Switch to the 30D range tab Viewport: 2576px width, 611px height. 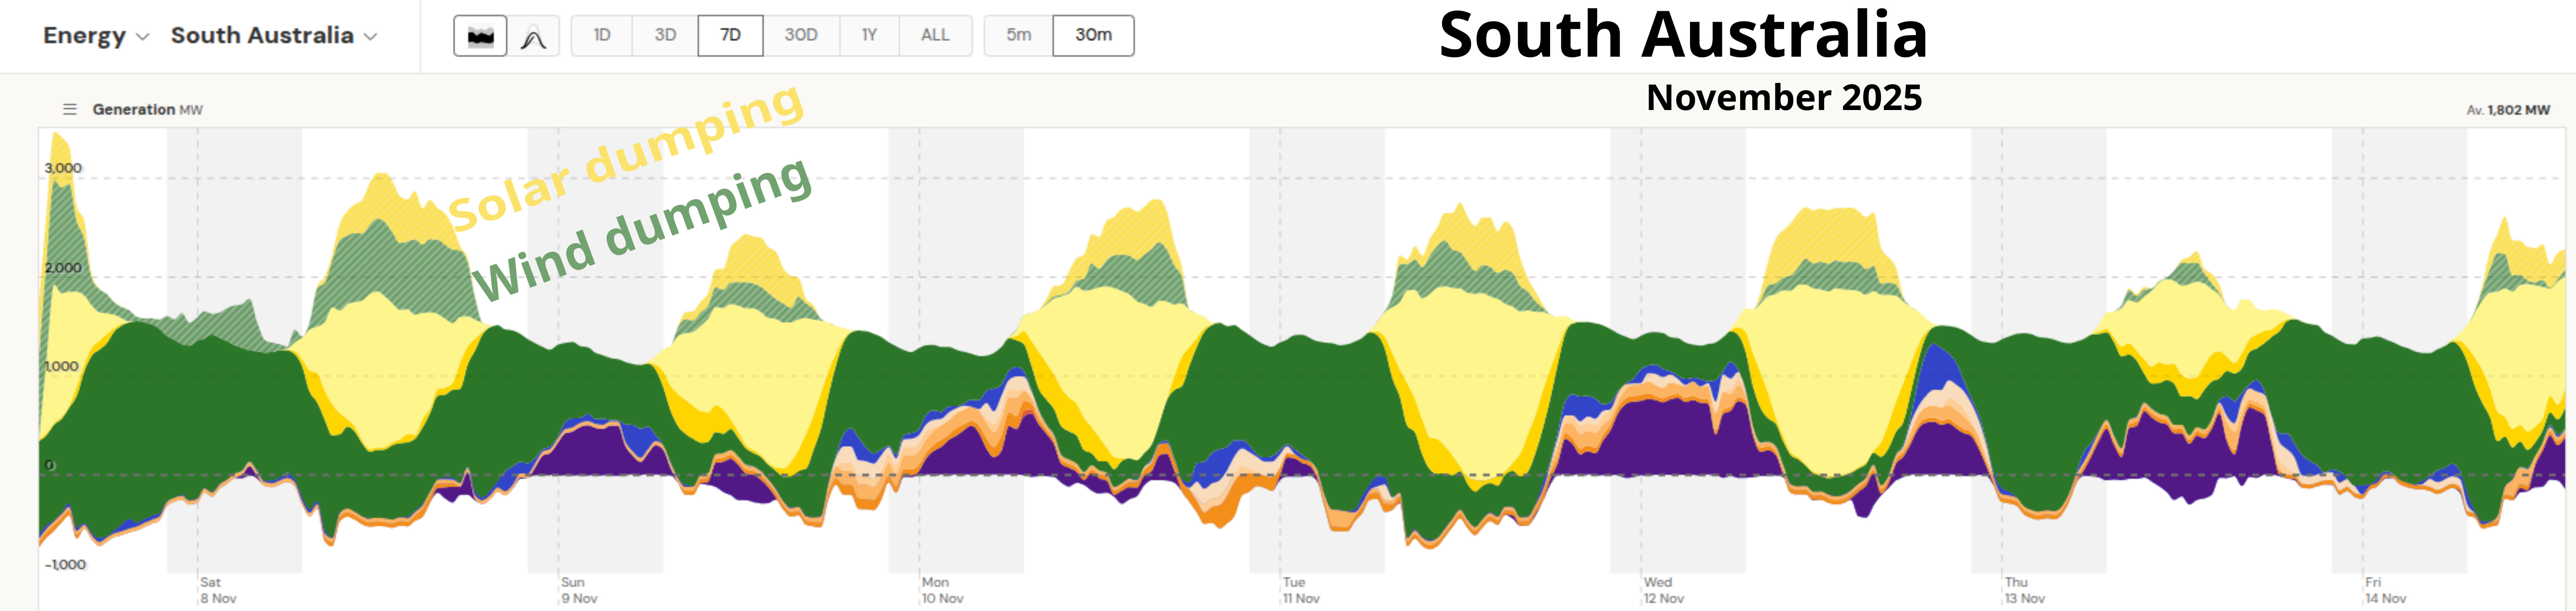[800, 35]
